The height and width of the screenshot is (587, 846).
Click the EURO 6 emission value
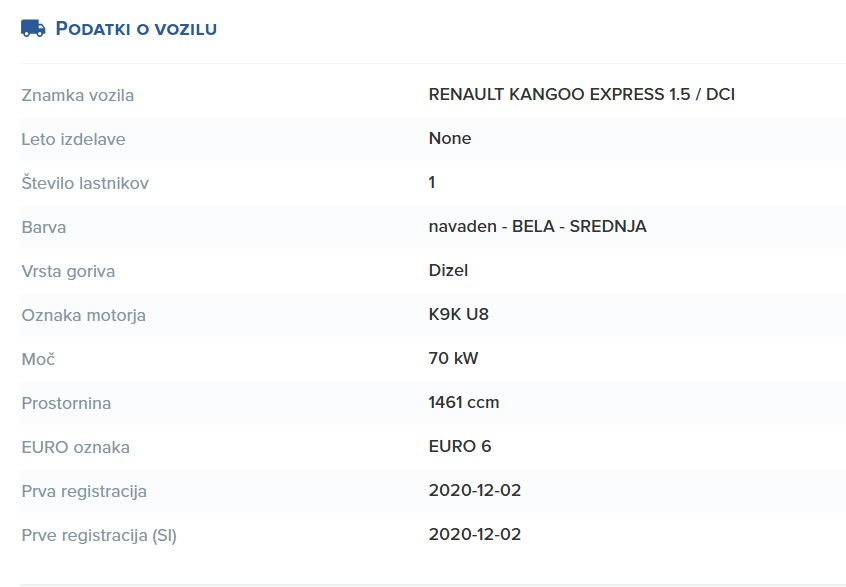pos(459,447)
